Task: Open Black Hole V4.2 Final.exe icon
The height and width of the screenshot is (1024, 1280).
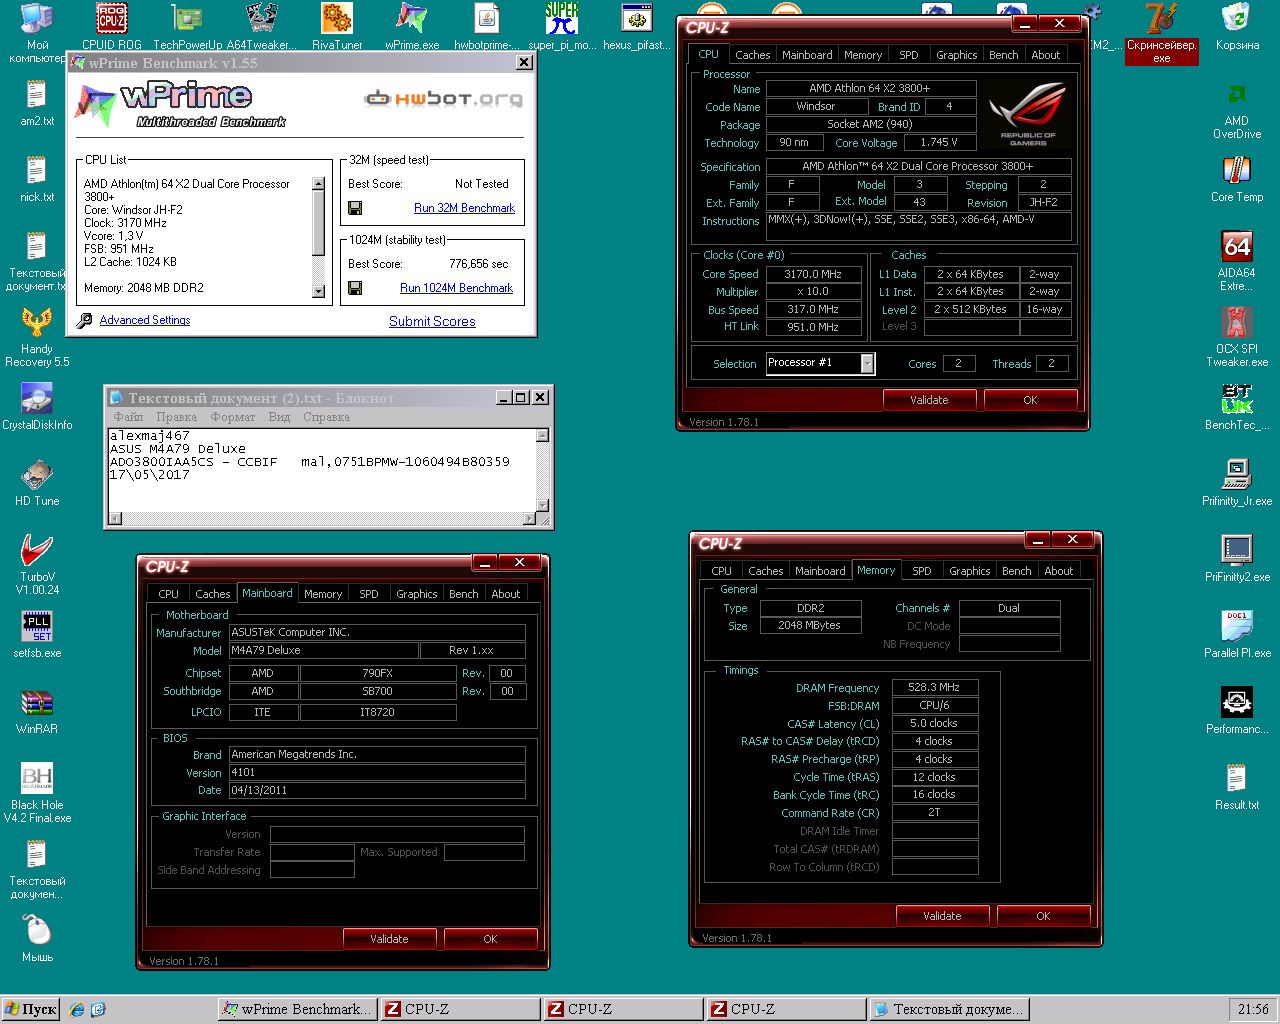Action: coord(37,793)
